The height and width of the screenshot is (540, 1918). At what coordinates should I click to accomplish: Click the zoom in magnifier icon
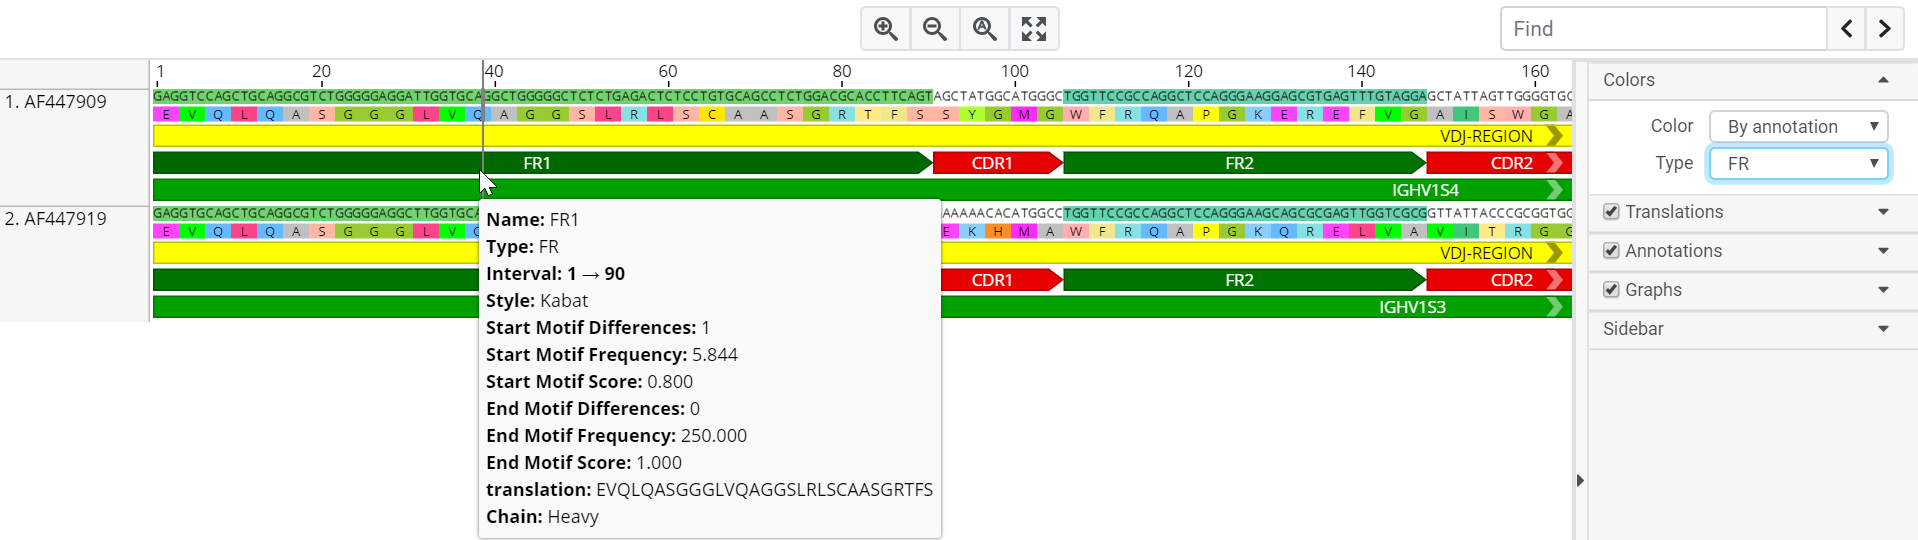click(885, 29)
